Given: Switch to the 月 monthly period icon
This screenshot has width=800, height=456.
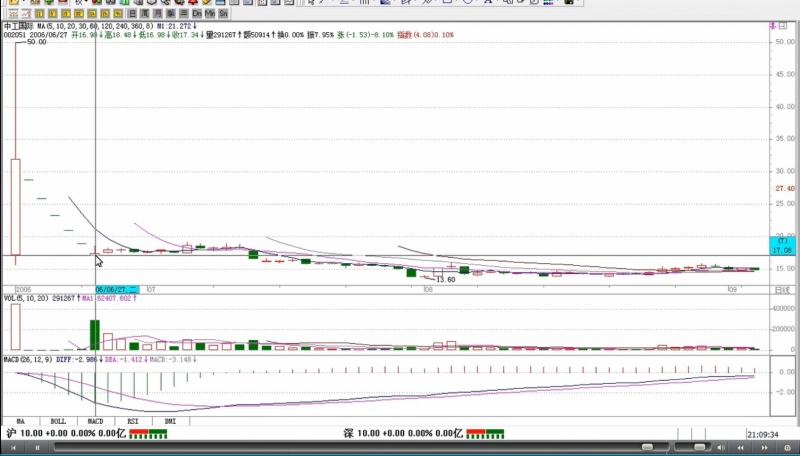Looking at the screenshot, I should [x=158, y=14].
